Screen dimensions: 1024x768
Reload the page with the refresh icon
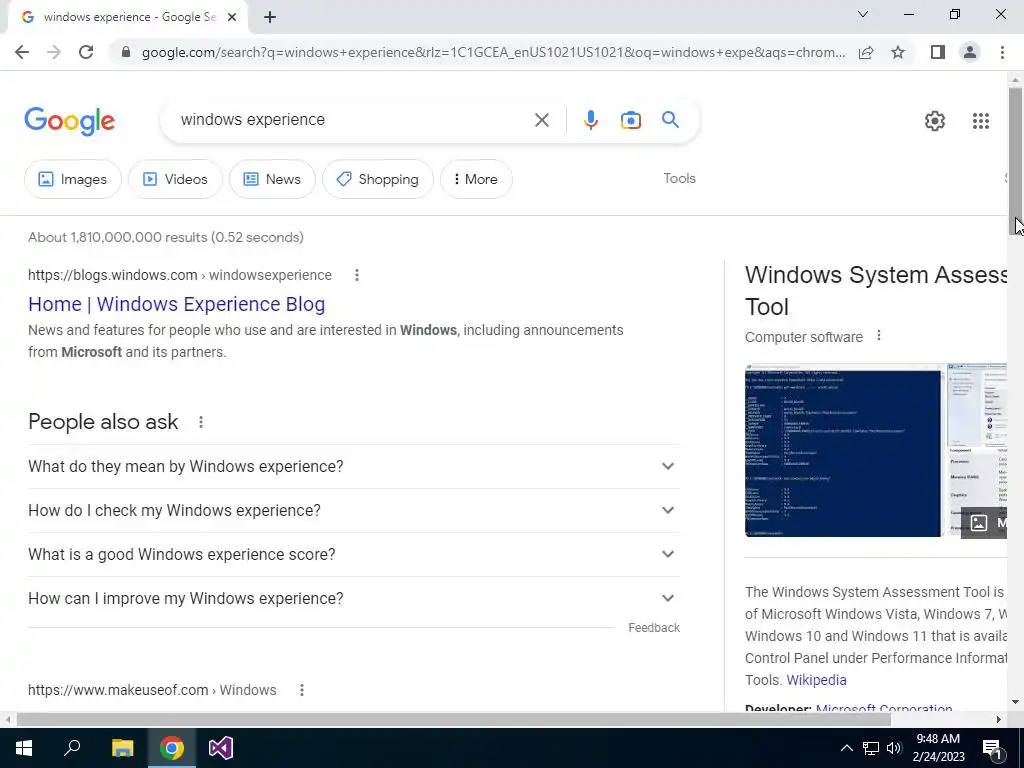[x=86, y=52]
